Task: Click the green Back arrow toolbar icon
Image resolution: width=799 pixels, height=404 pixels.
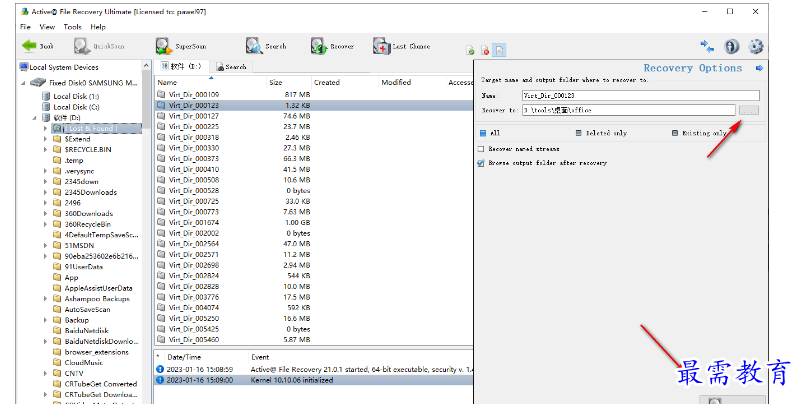Action: tap(29, 46)
